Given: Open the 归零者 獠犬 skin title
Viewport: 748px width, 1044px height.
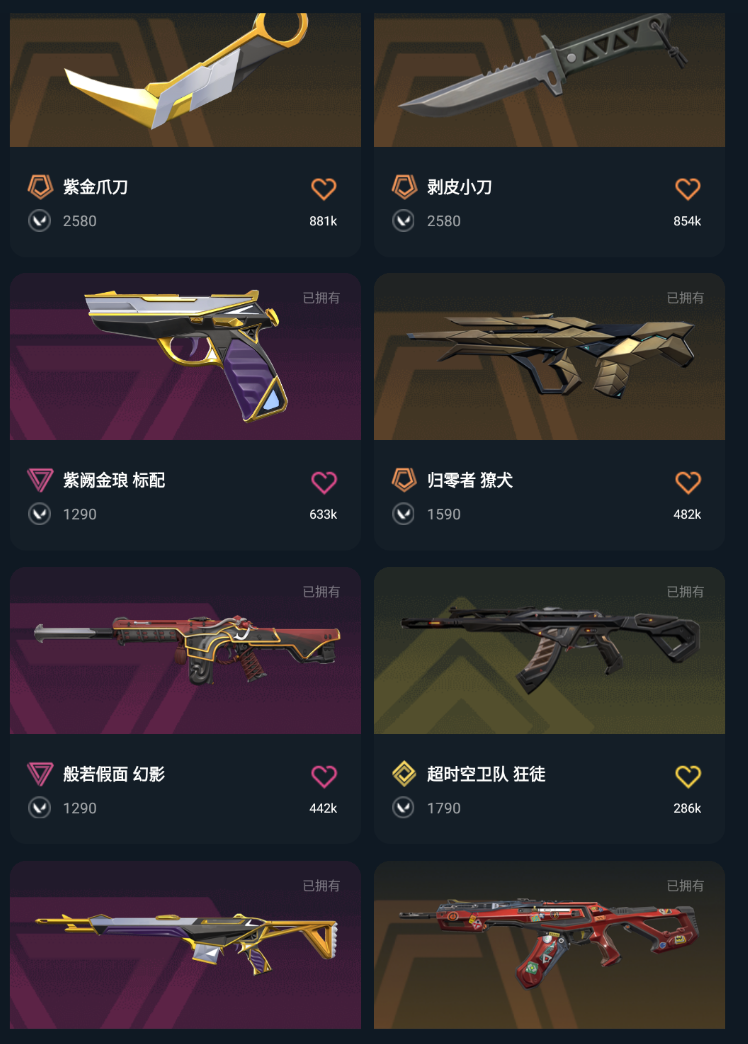Looking at the screenshot, I should [x=470, y=480].
